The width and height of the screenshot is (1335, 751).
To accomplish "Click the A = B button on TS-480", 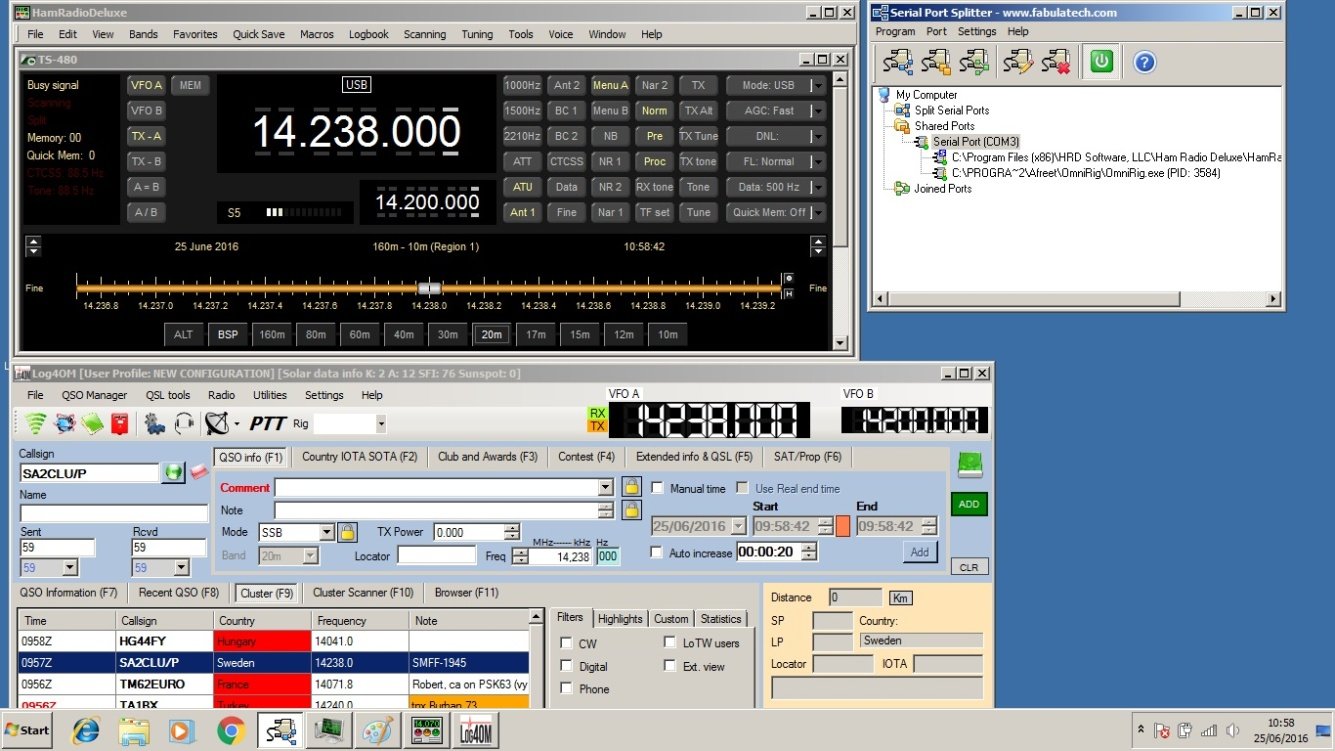I will [x=146, y=187].
